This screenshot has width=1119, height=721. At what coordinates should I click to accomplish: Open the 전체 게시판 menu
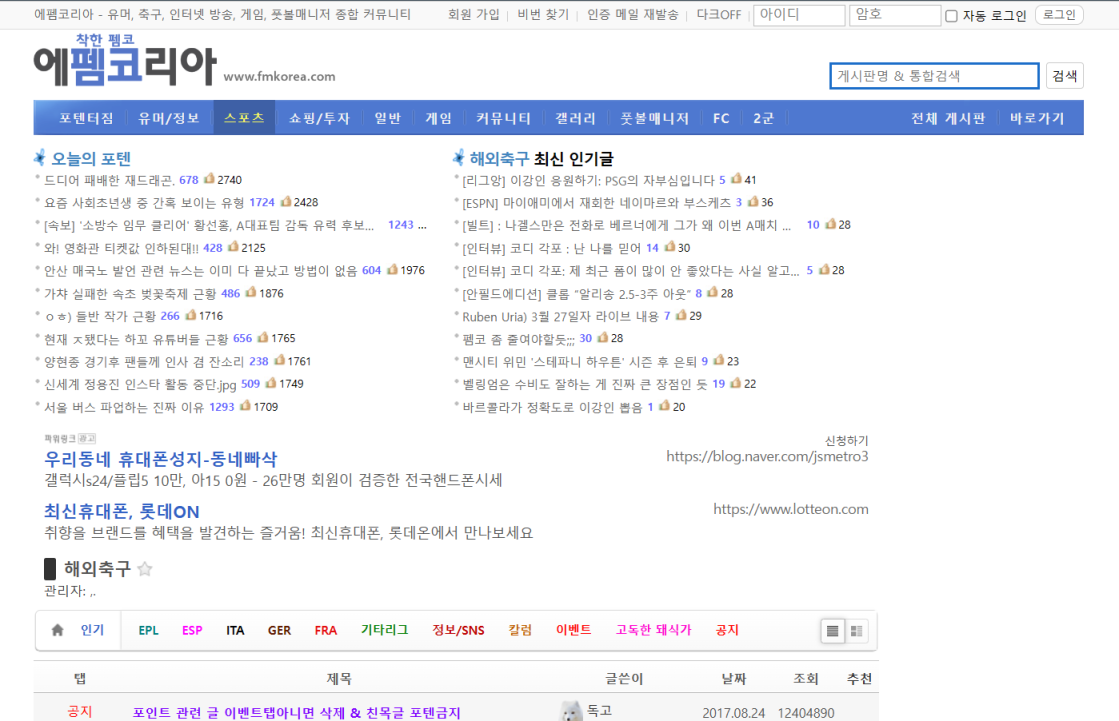pyautogui.click(x=948, y=118)
